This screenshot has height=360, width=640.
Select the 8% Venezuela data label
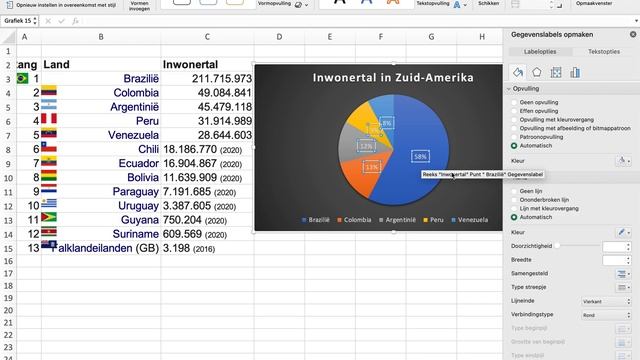pos(387,123)
